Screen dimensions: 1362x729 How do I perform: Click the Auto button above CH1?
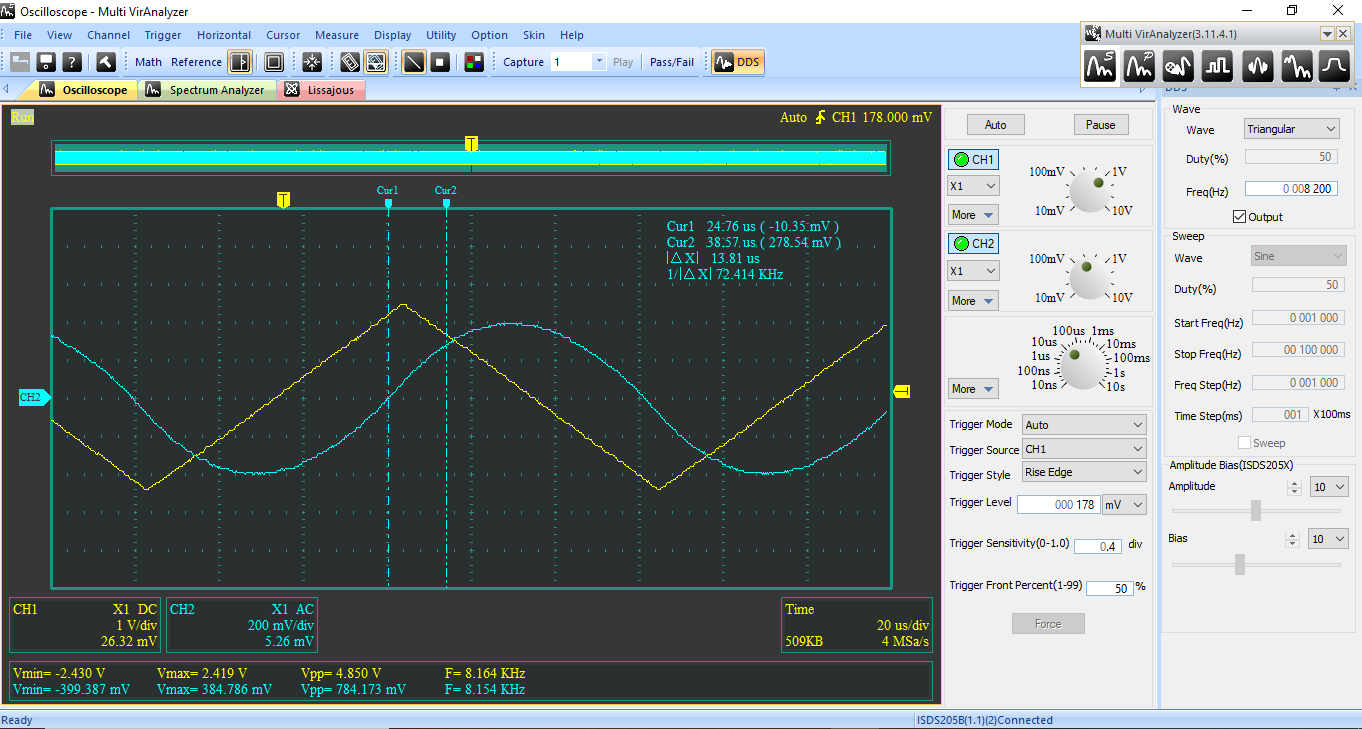pos(996,125)
